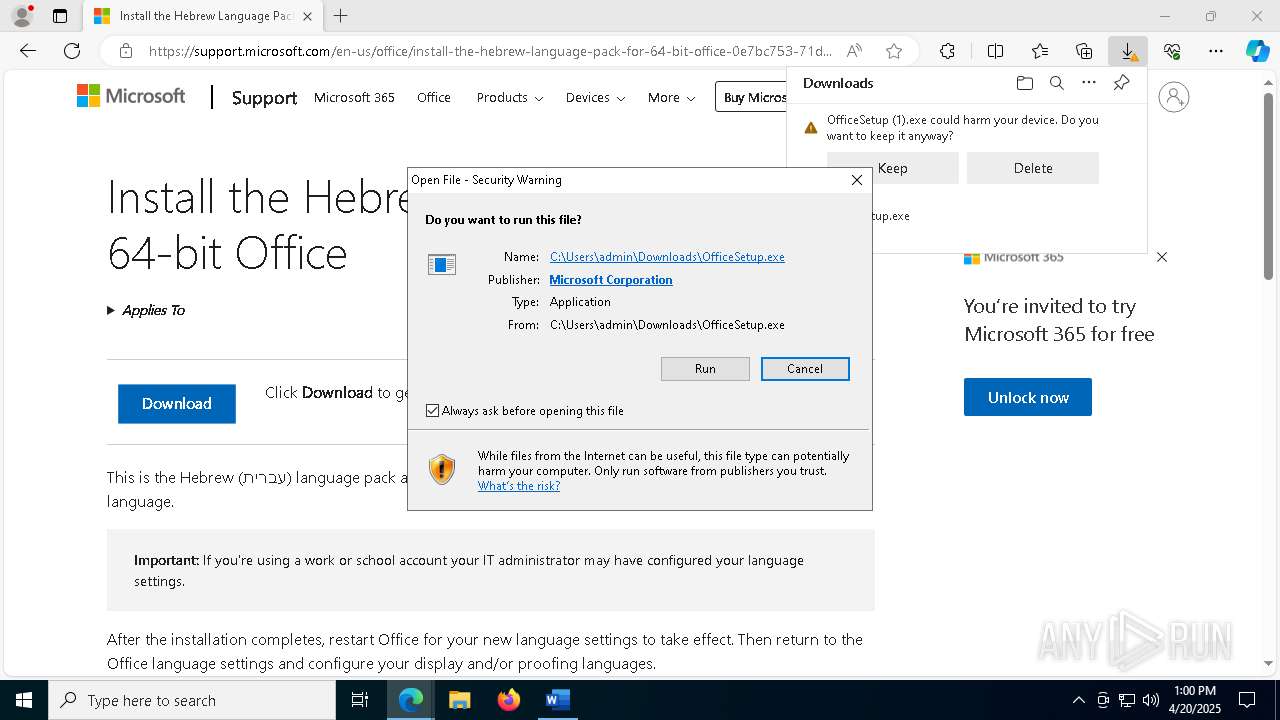
Task: Switch to Word on the taskbar
Action: tap(557, 700)
